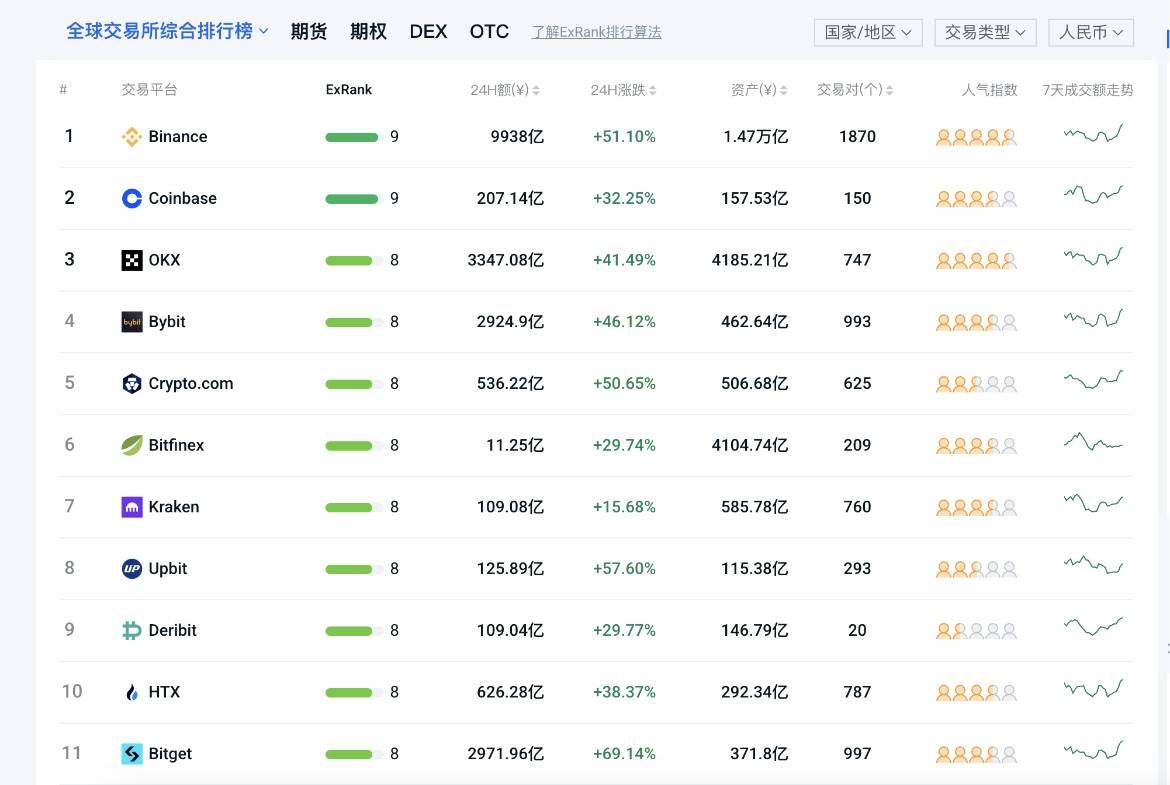The height and width of the screenshot is (785, 1170).
Task: Click the OKX logo icon
Action: (x=131, y=260)
